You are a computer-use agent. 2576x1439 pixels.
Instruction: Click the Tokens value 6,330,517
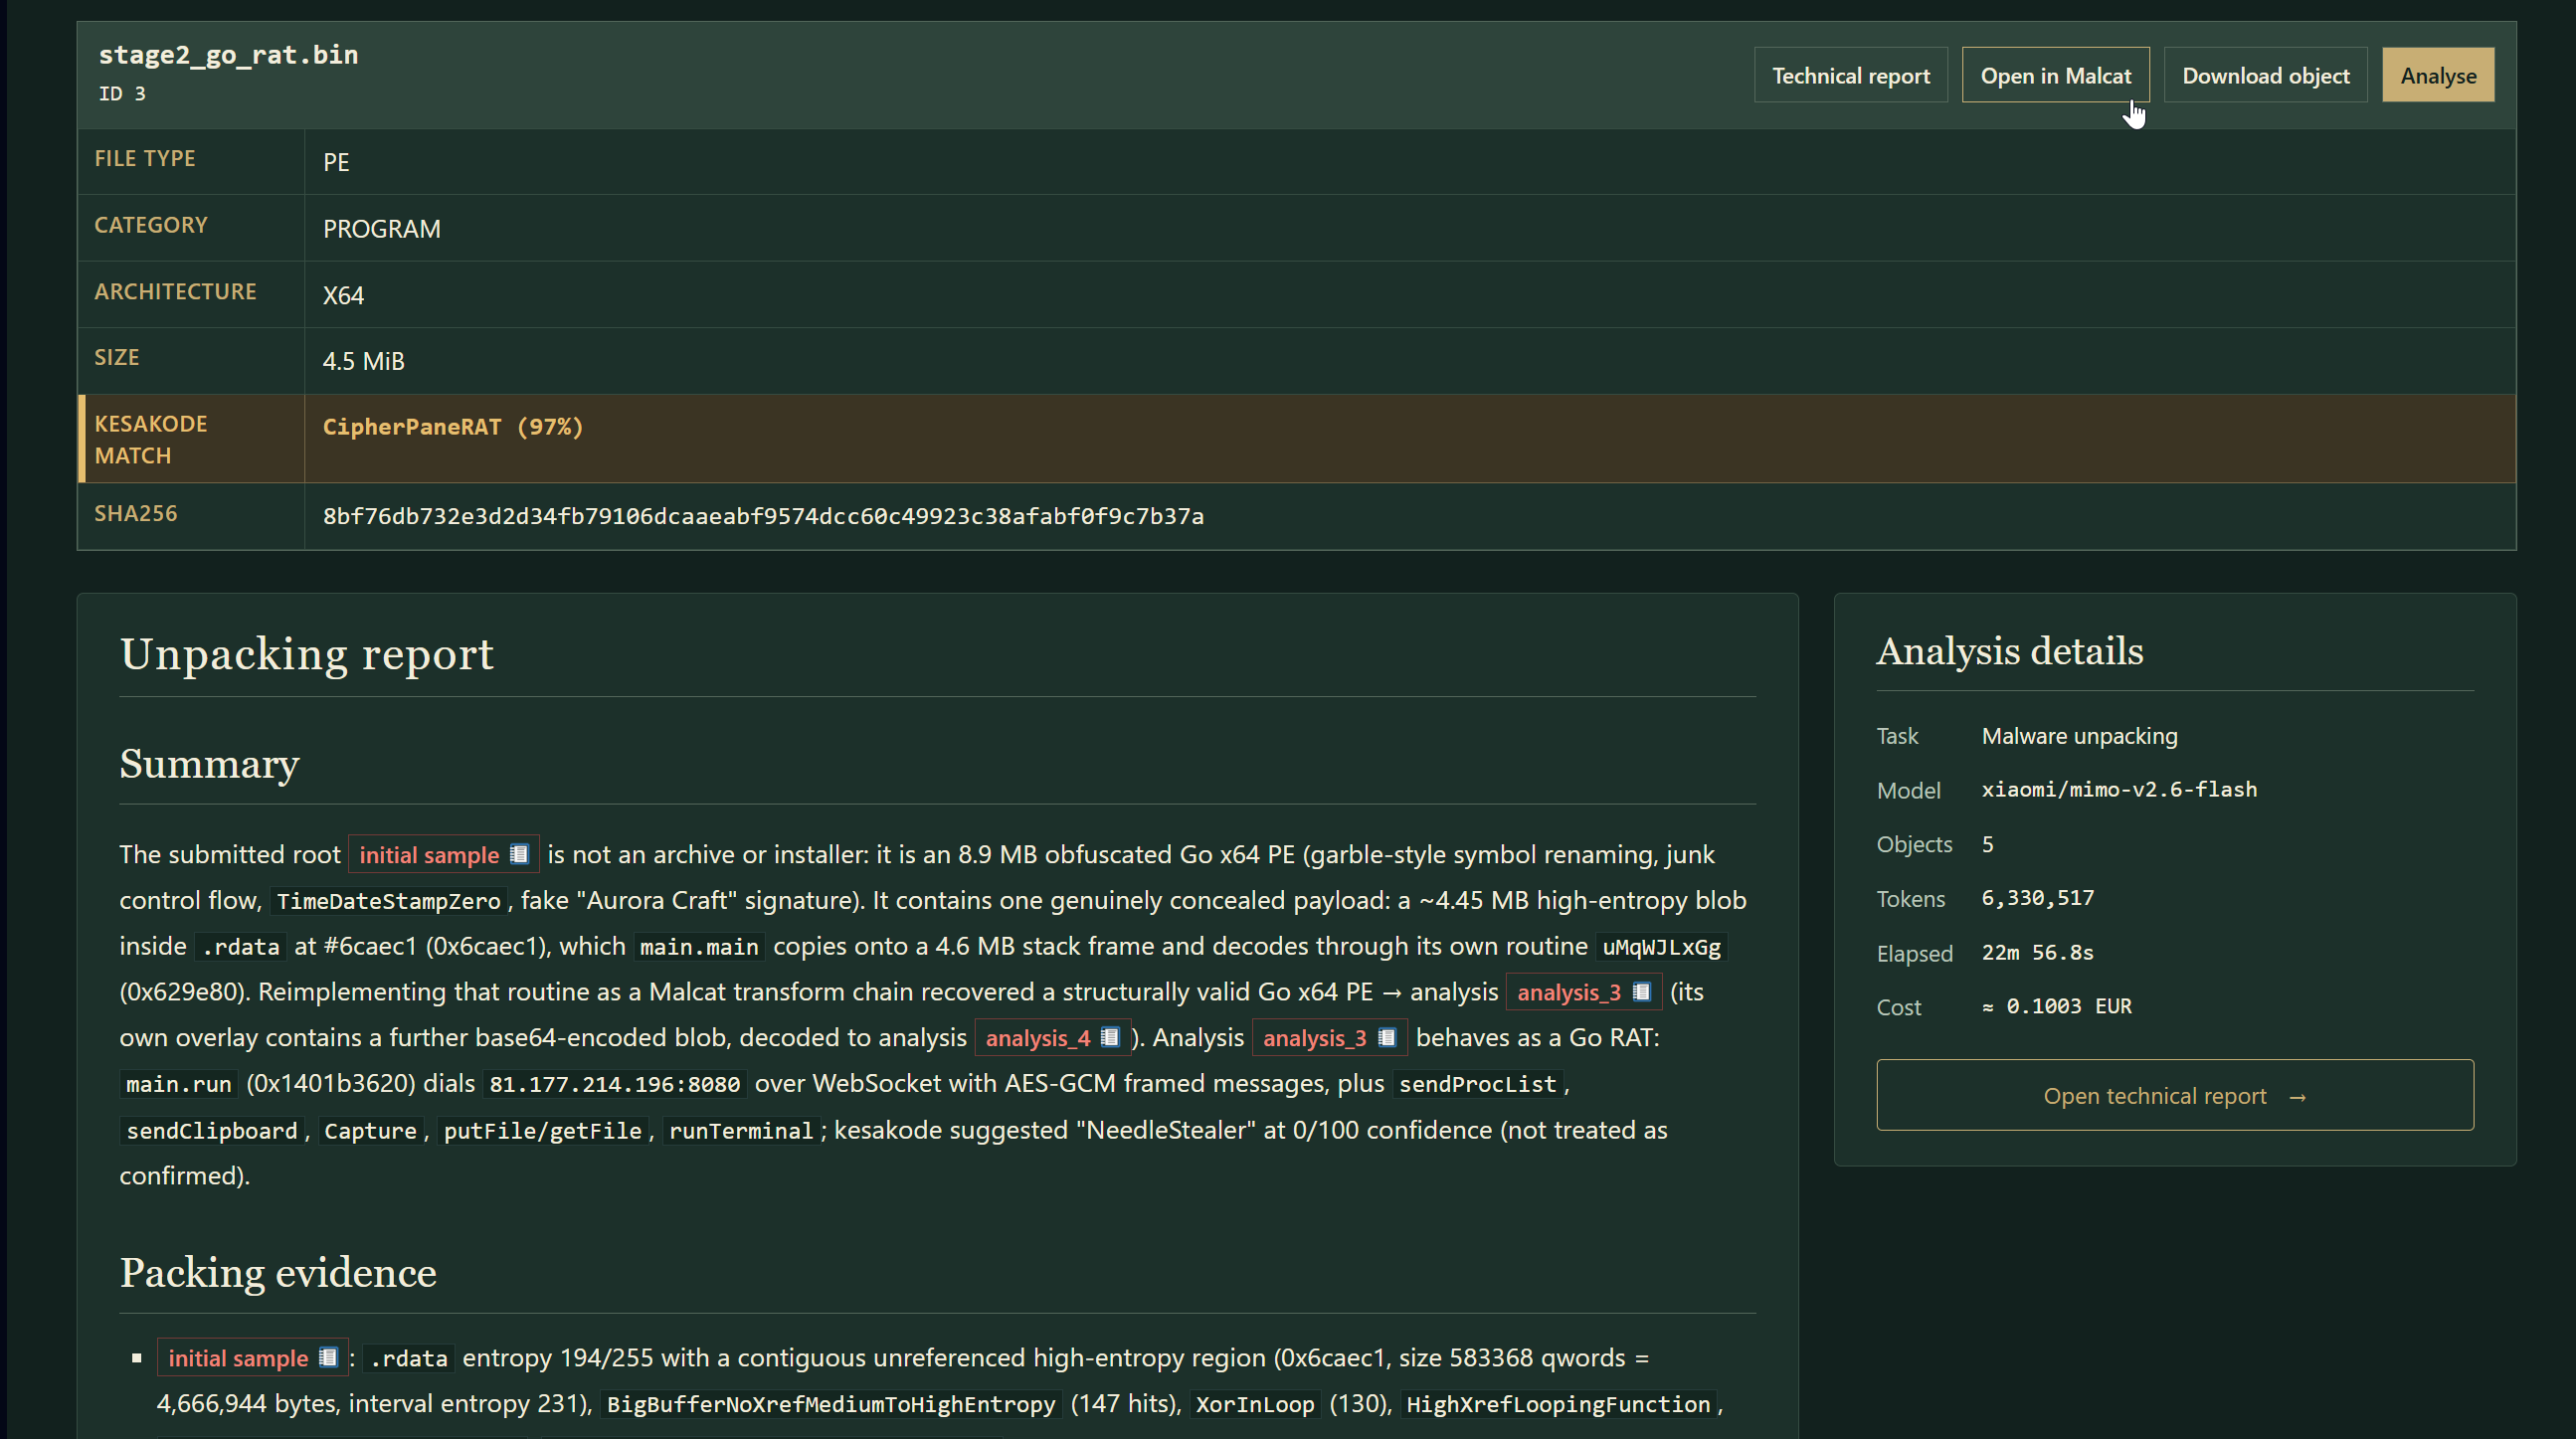tap(2037, 898)
